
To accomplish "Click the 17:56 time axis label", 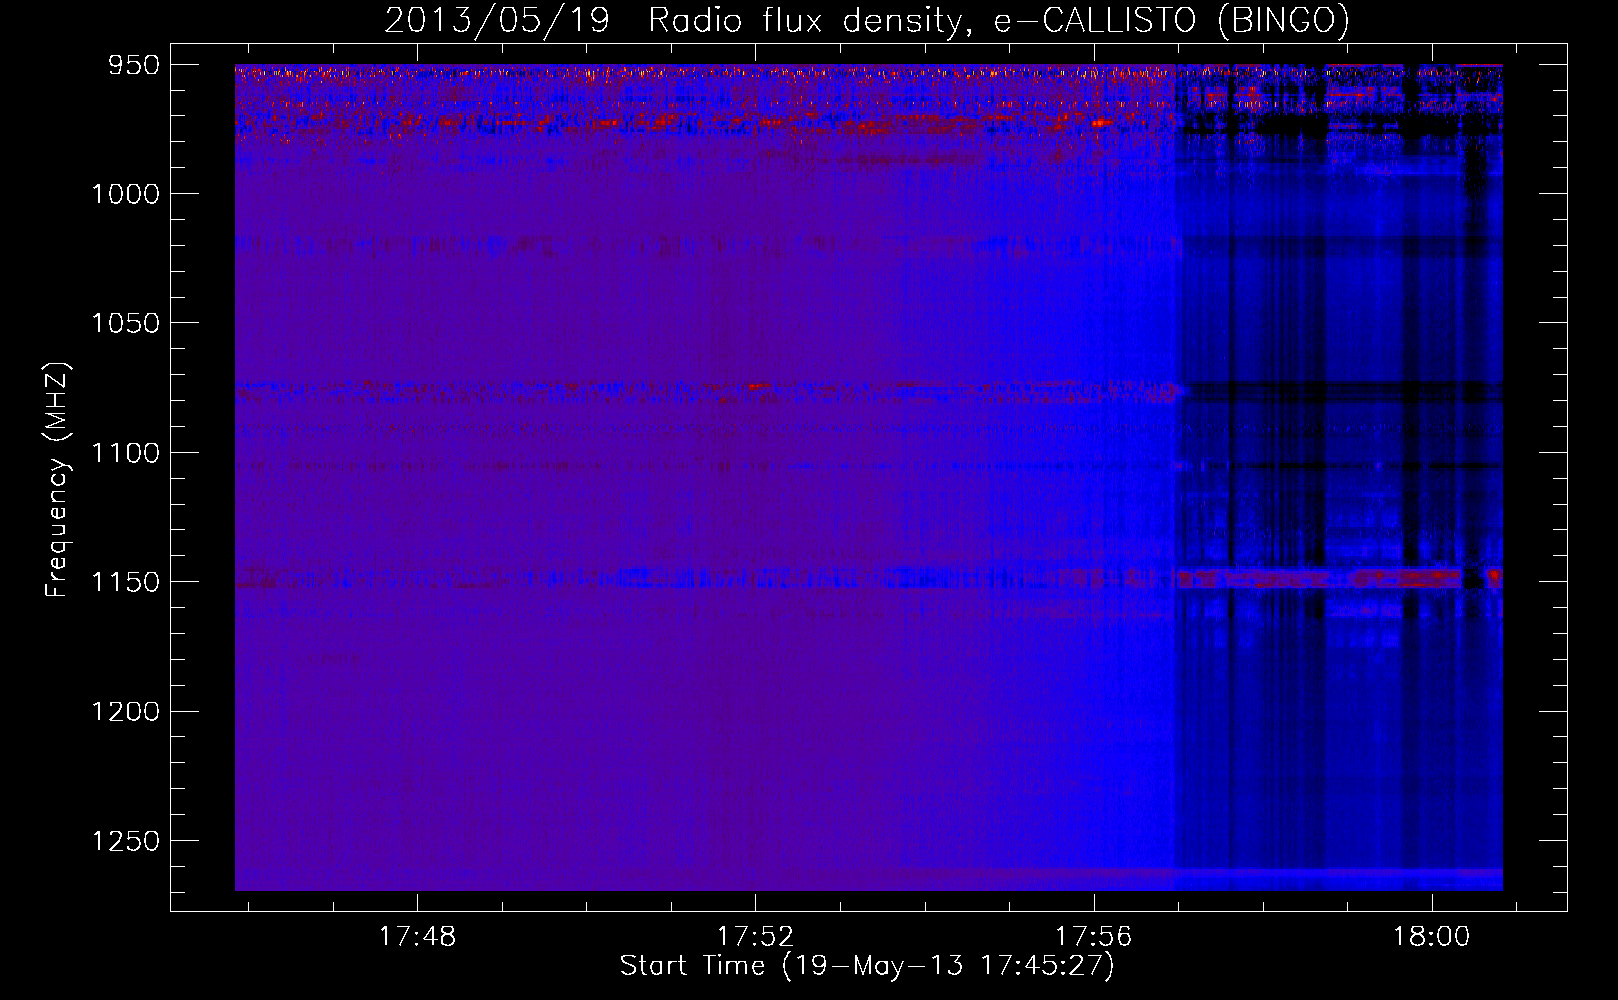I will [x=1093, y=936].
